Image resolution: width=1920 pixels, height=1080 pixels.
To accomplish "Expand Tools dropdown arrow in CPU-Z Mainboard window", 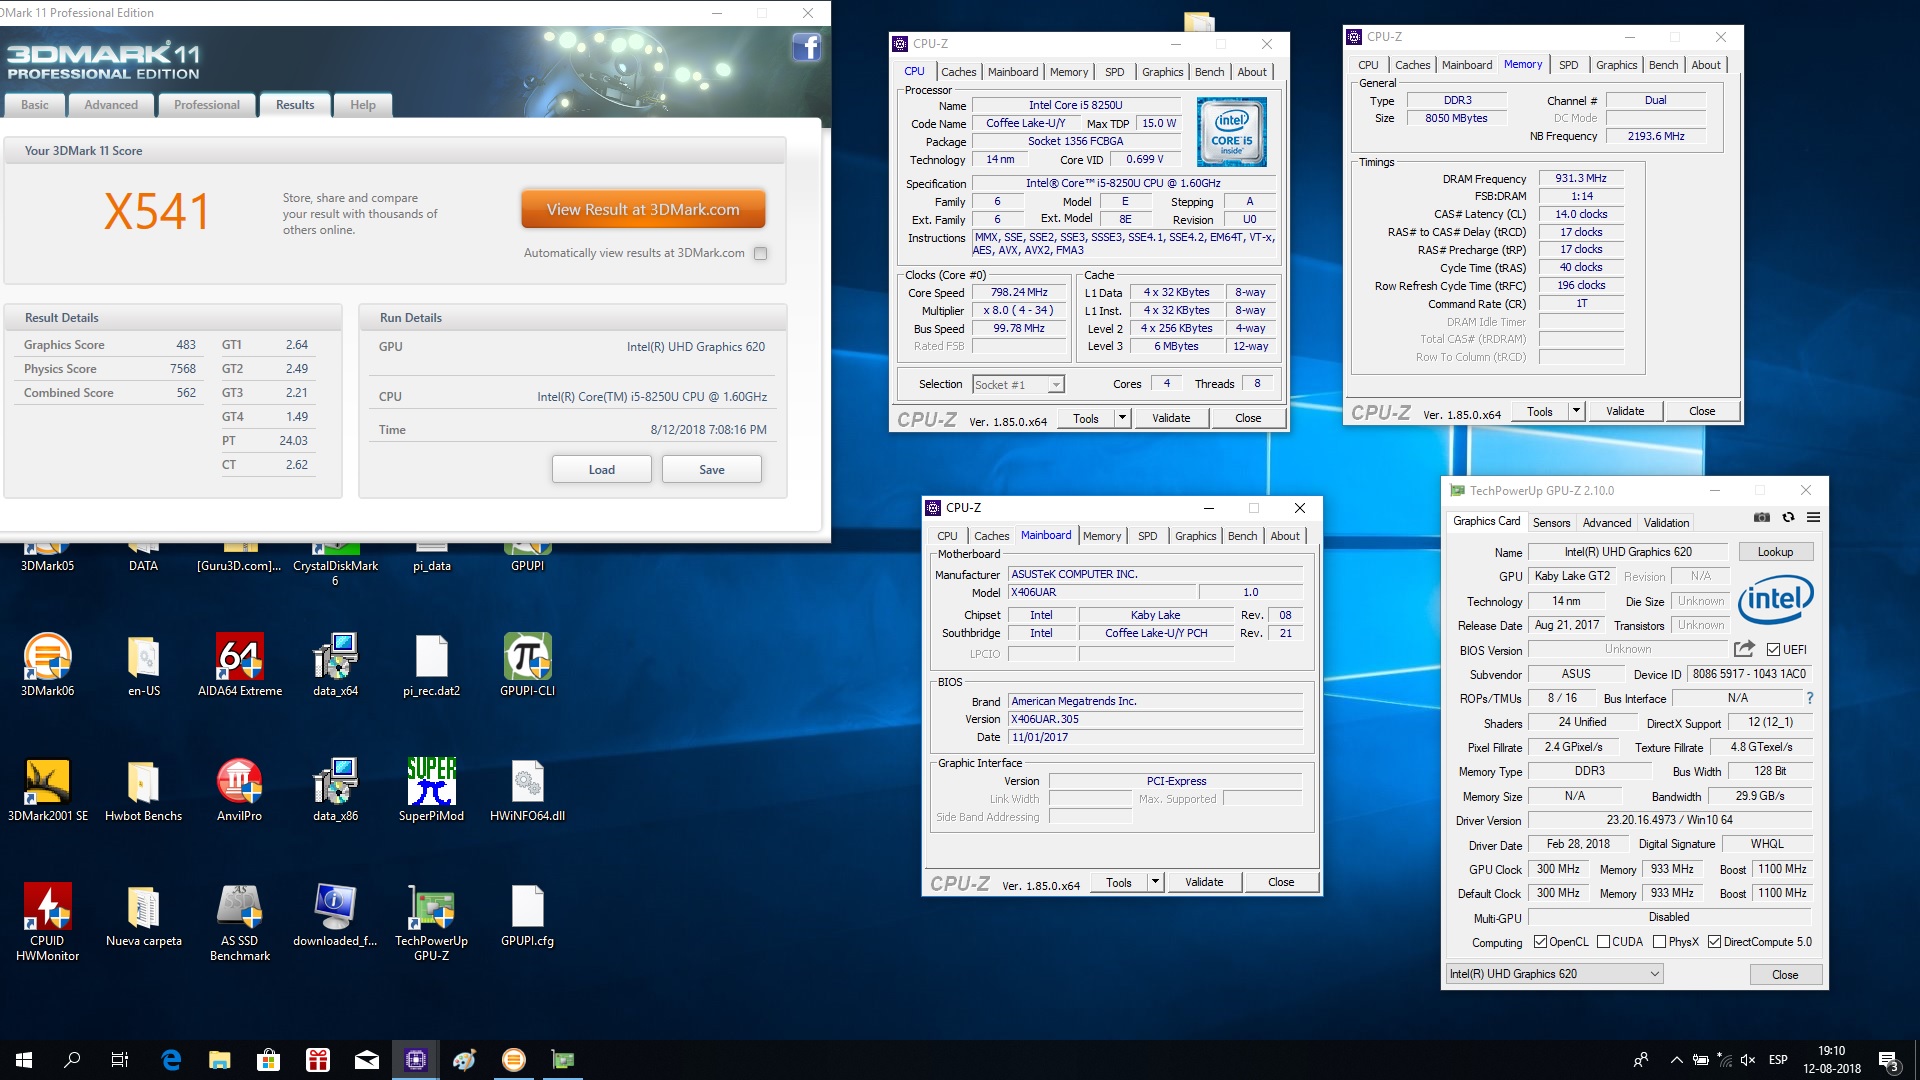I will point(1156,882).
